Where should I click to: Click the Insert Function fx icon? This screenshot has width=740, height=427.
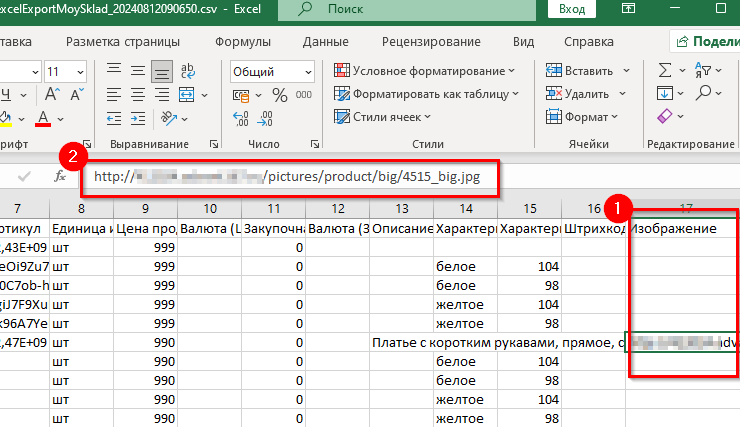(59, 176)
